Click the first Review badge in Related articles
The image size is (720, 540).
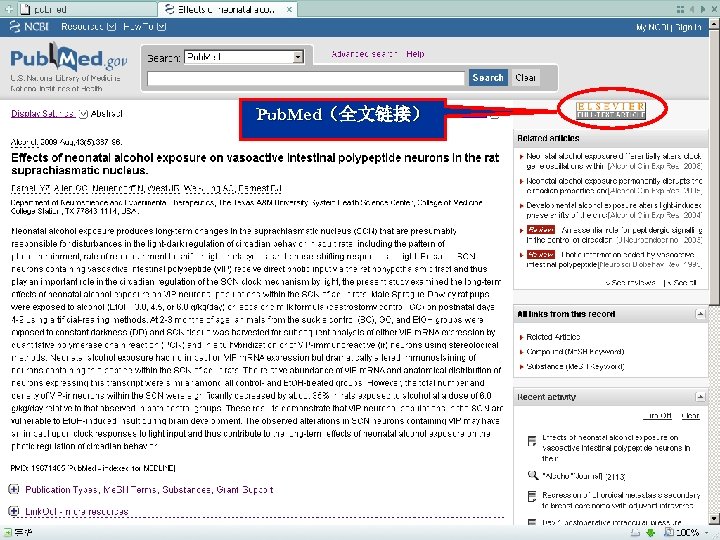point(541,230)
